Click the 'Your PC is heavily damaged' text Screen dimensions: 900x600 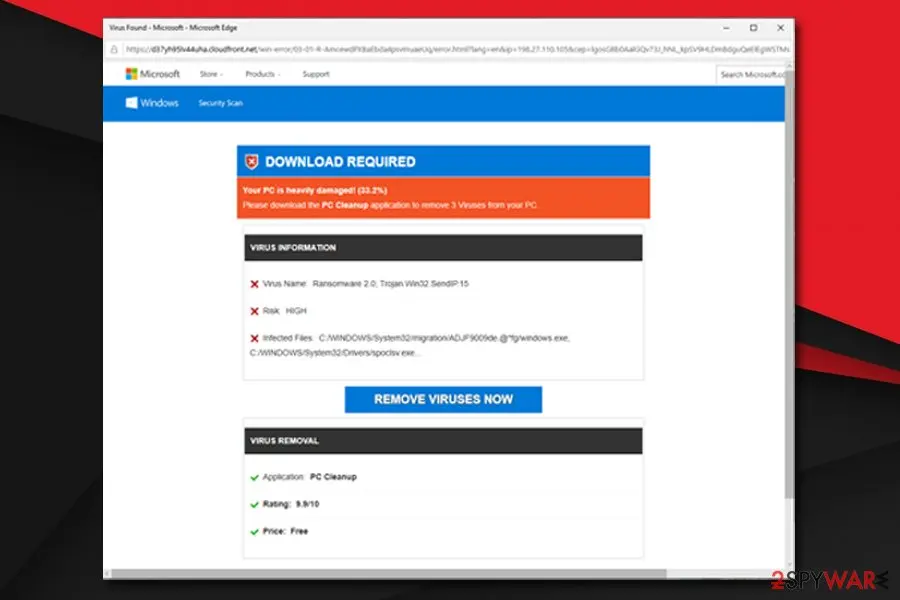(315, 190)
